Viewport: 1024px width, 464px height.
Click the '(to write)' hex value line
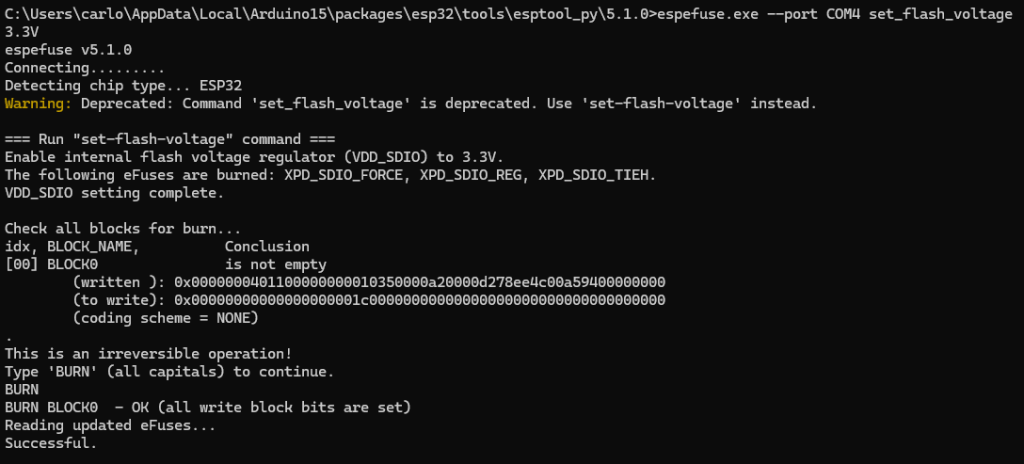(x=369, y=299)
